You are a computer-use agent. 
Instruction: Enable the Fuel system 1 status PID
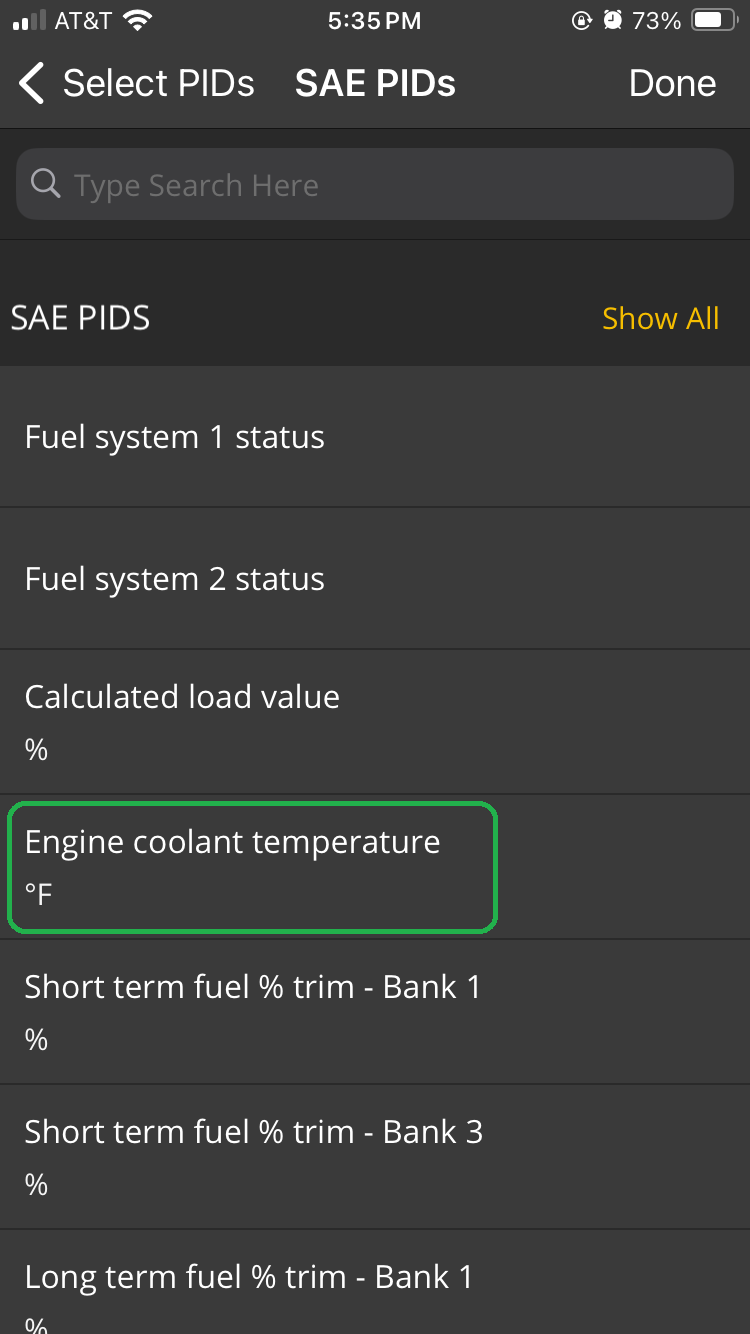coord(375,436)
